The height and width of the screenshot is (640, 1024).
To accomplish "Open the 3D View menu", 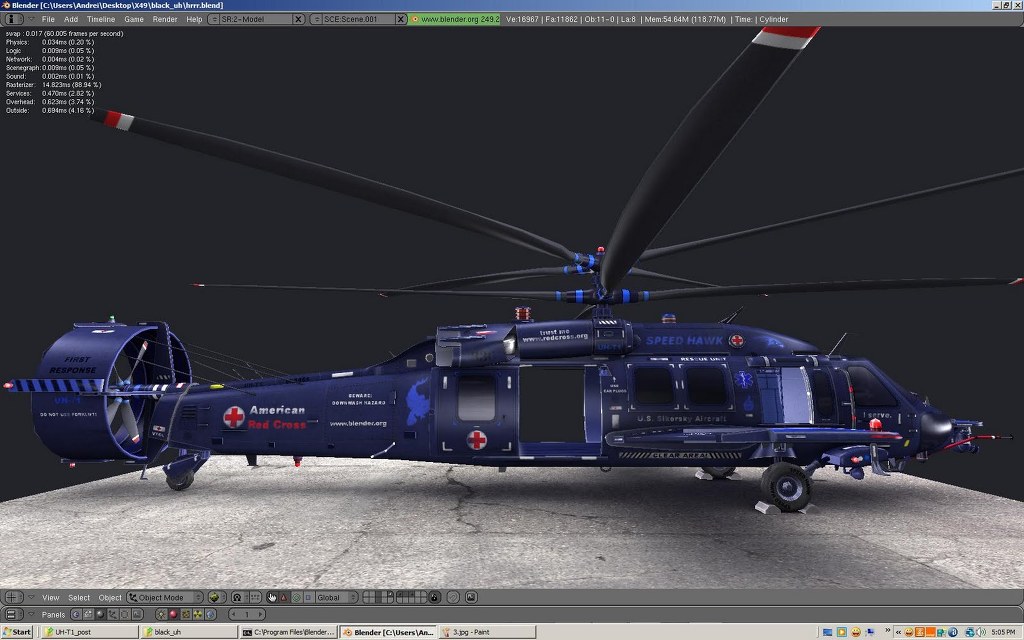I will 50,598.
